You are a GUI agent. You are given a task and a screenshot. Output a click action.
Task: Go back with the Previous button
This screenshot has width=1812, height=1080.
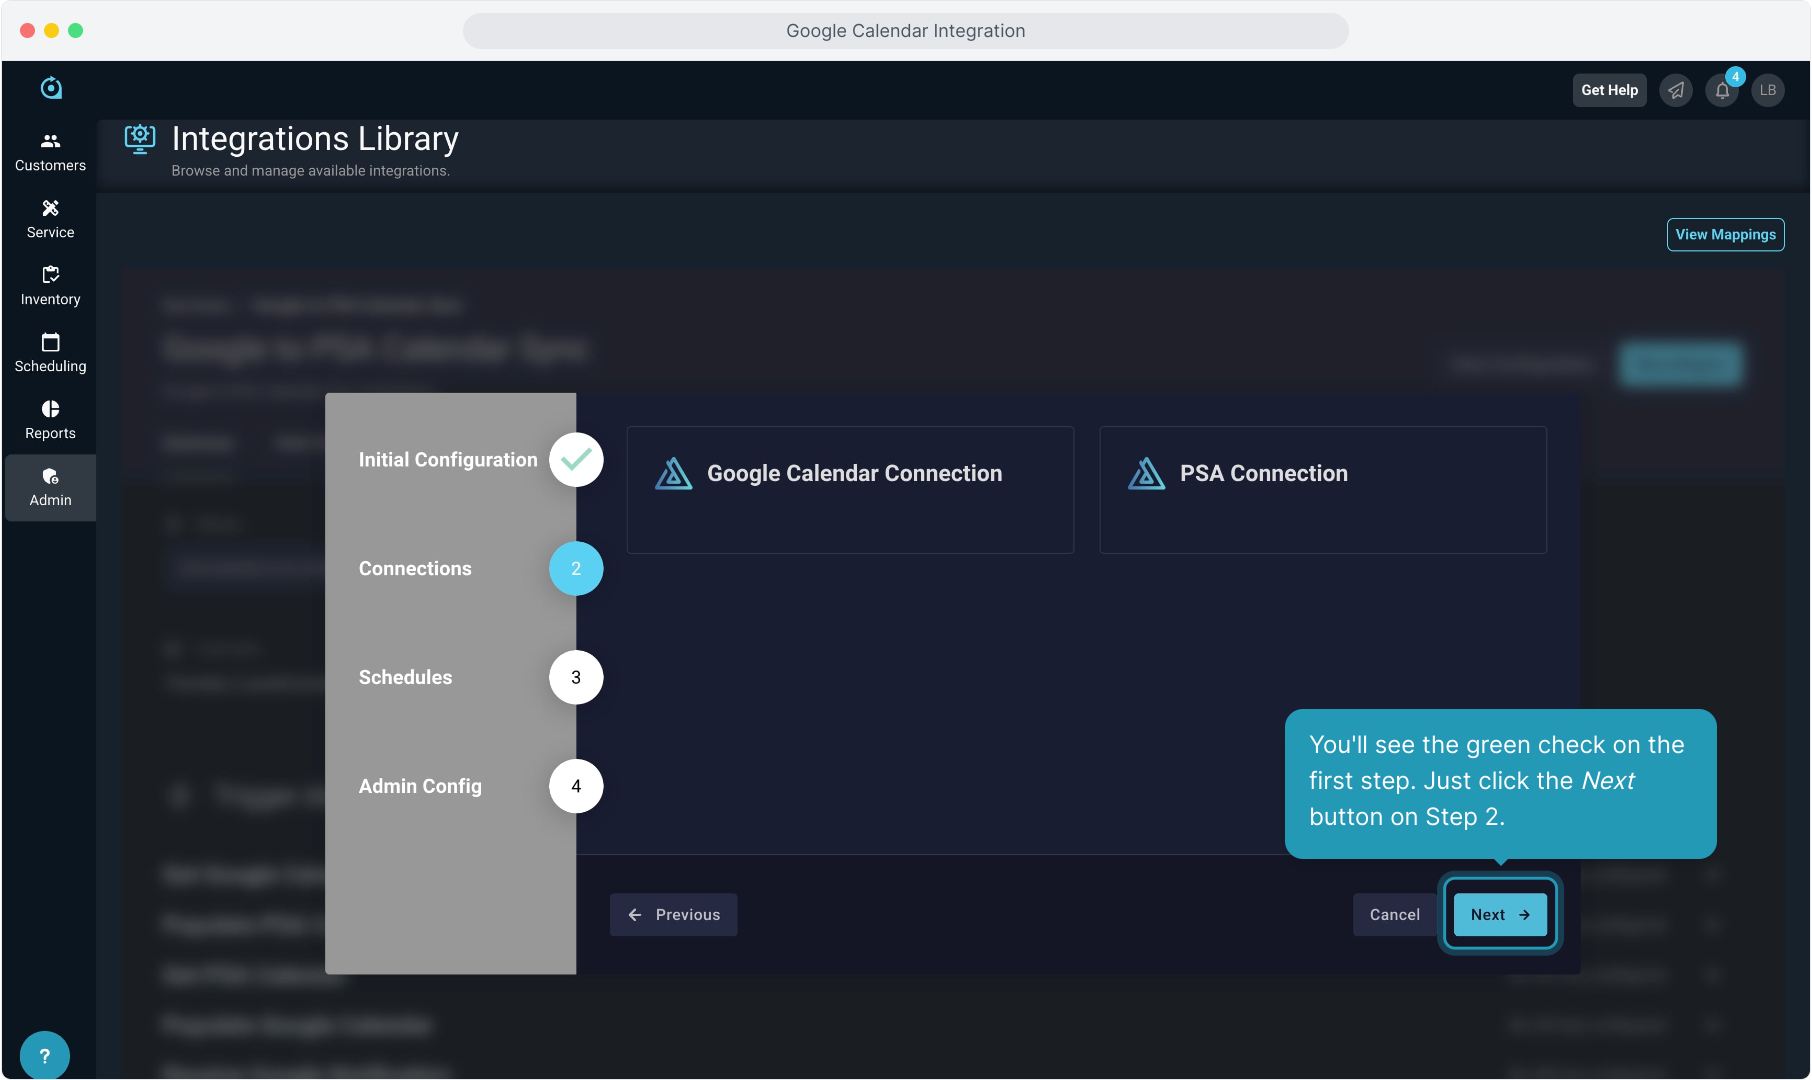[673, 914]
